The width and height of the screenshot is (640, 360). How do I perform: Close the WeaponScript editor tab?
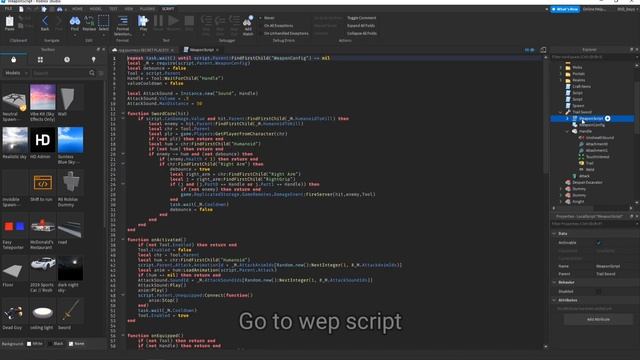point(217,50)
